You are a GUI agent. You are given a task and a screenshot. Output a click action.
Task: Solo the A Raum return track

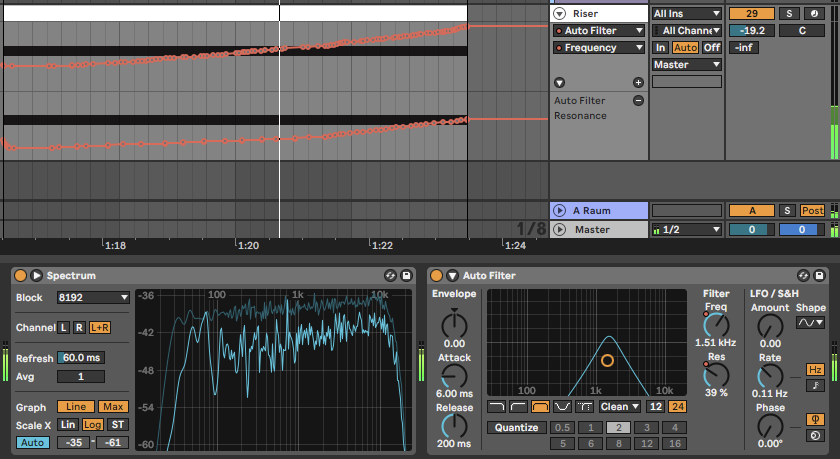pos(787,210)
